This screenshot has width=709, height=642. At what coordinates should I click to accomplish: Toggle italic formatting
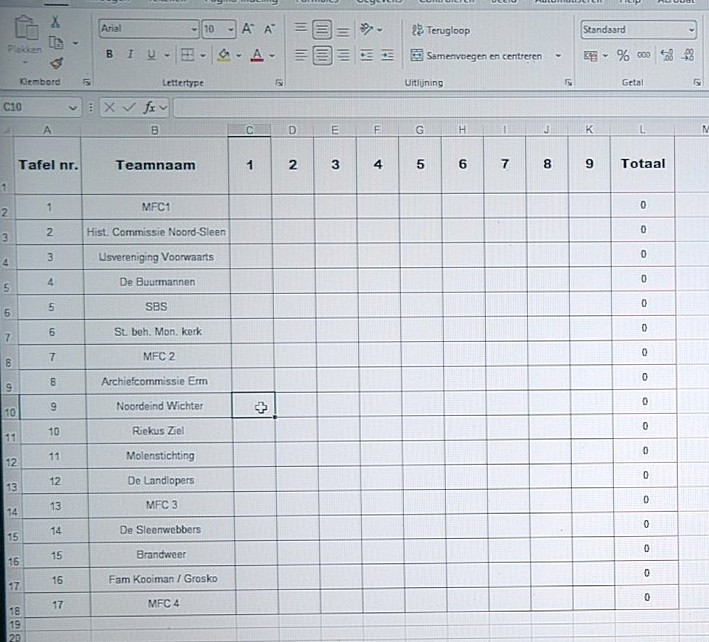131,55
